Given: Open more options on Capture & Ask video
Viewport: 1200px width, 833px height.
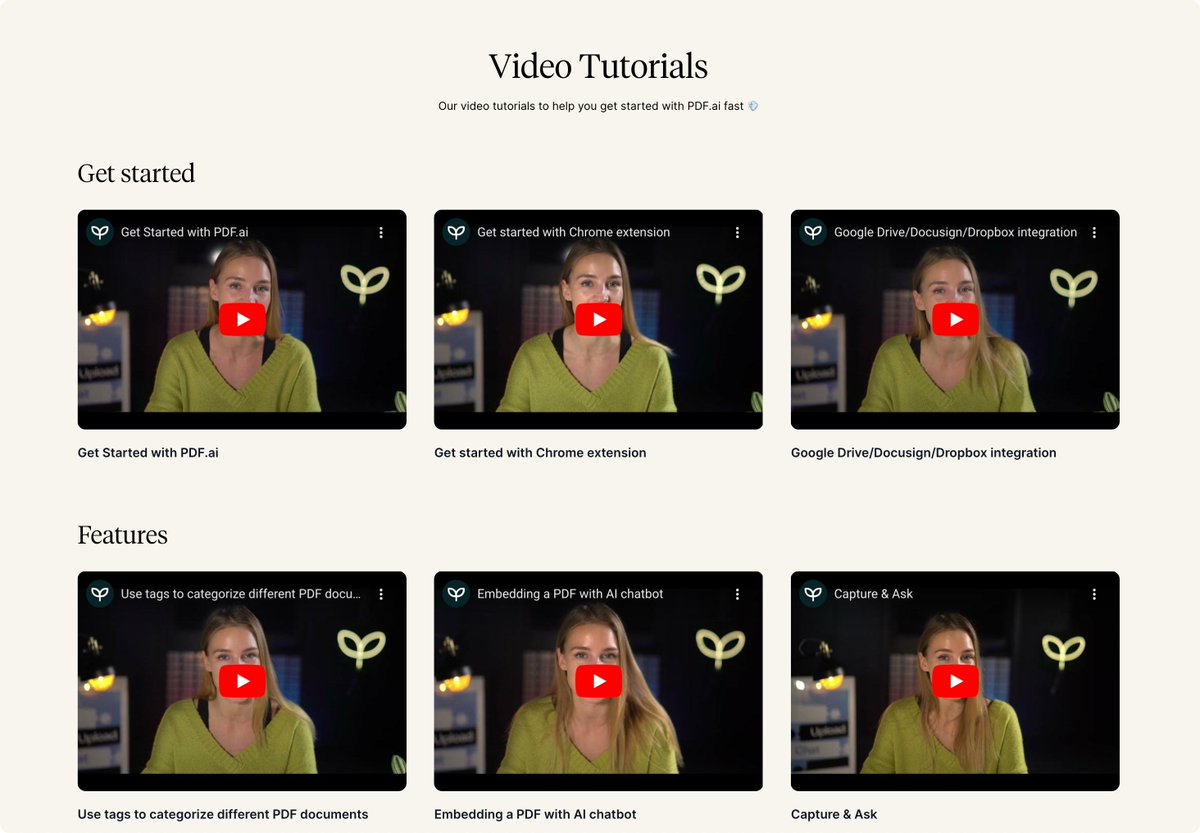Looking at the screenshot, I should (x=1094, y=594).
